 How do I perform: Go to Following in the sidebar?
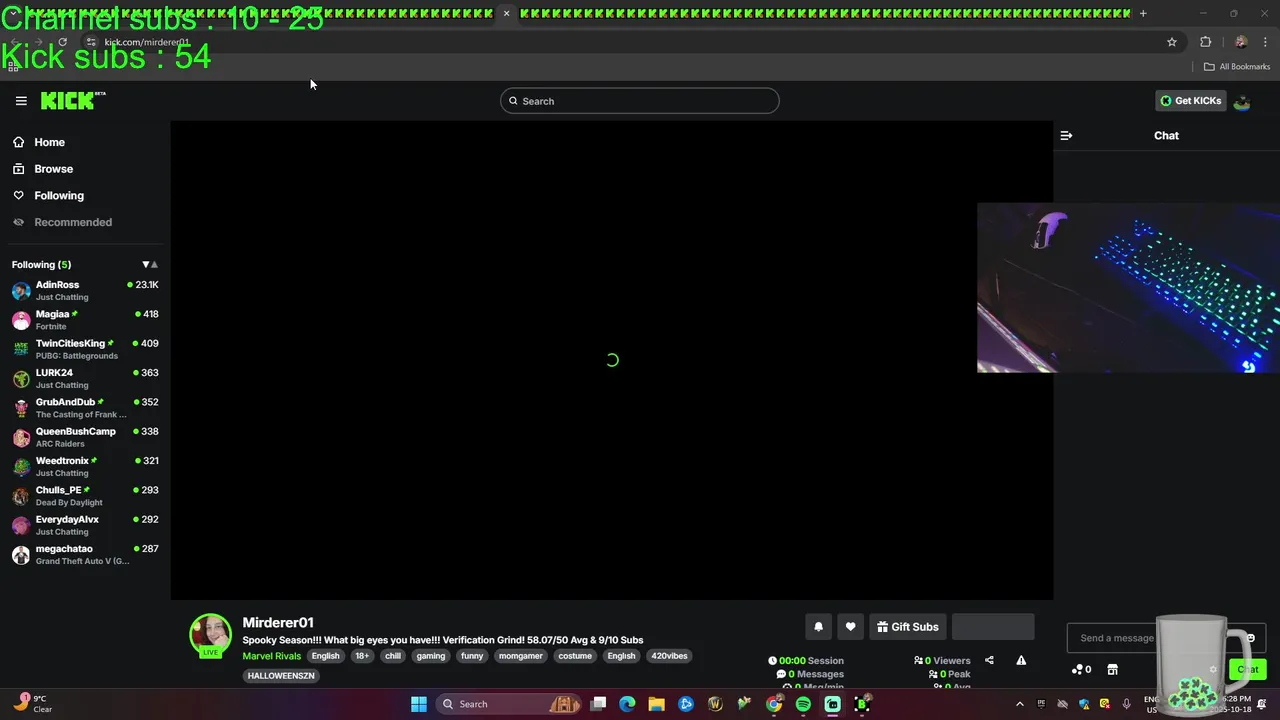(59, 196)
